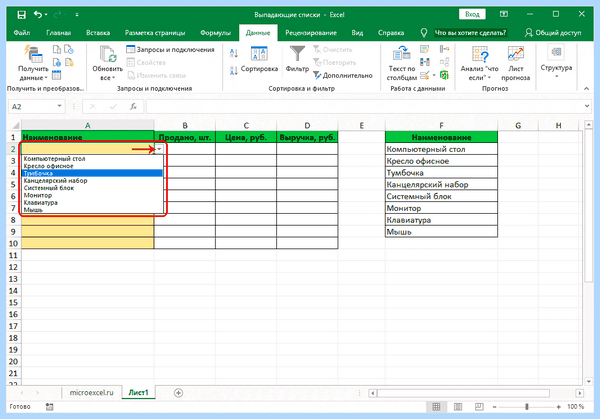Open Page Layout (Разметка страницы) tab

pyautogui.click(x=155, y=33)
